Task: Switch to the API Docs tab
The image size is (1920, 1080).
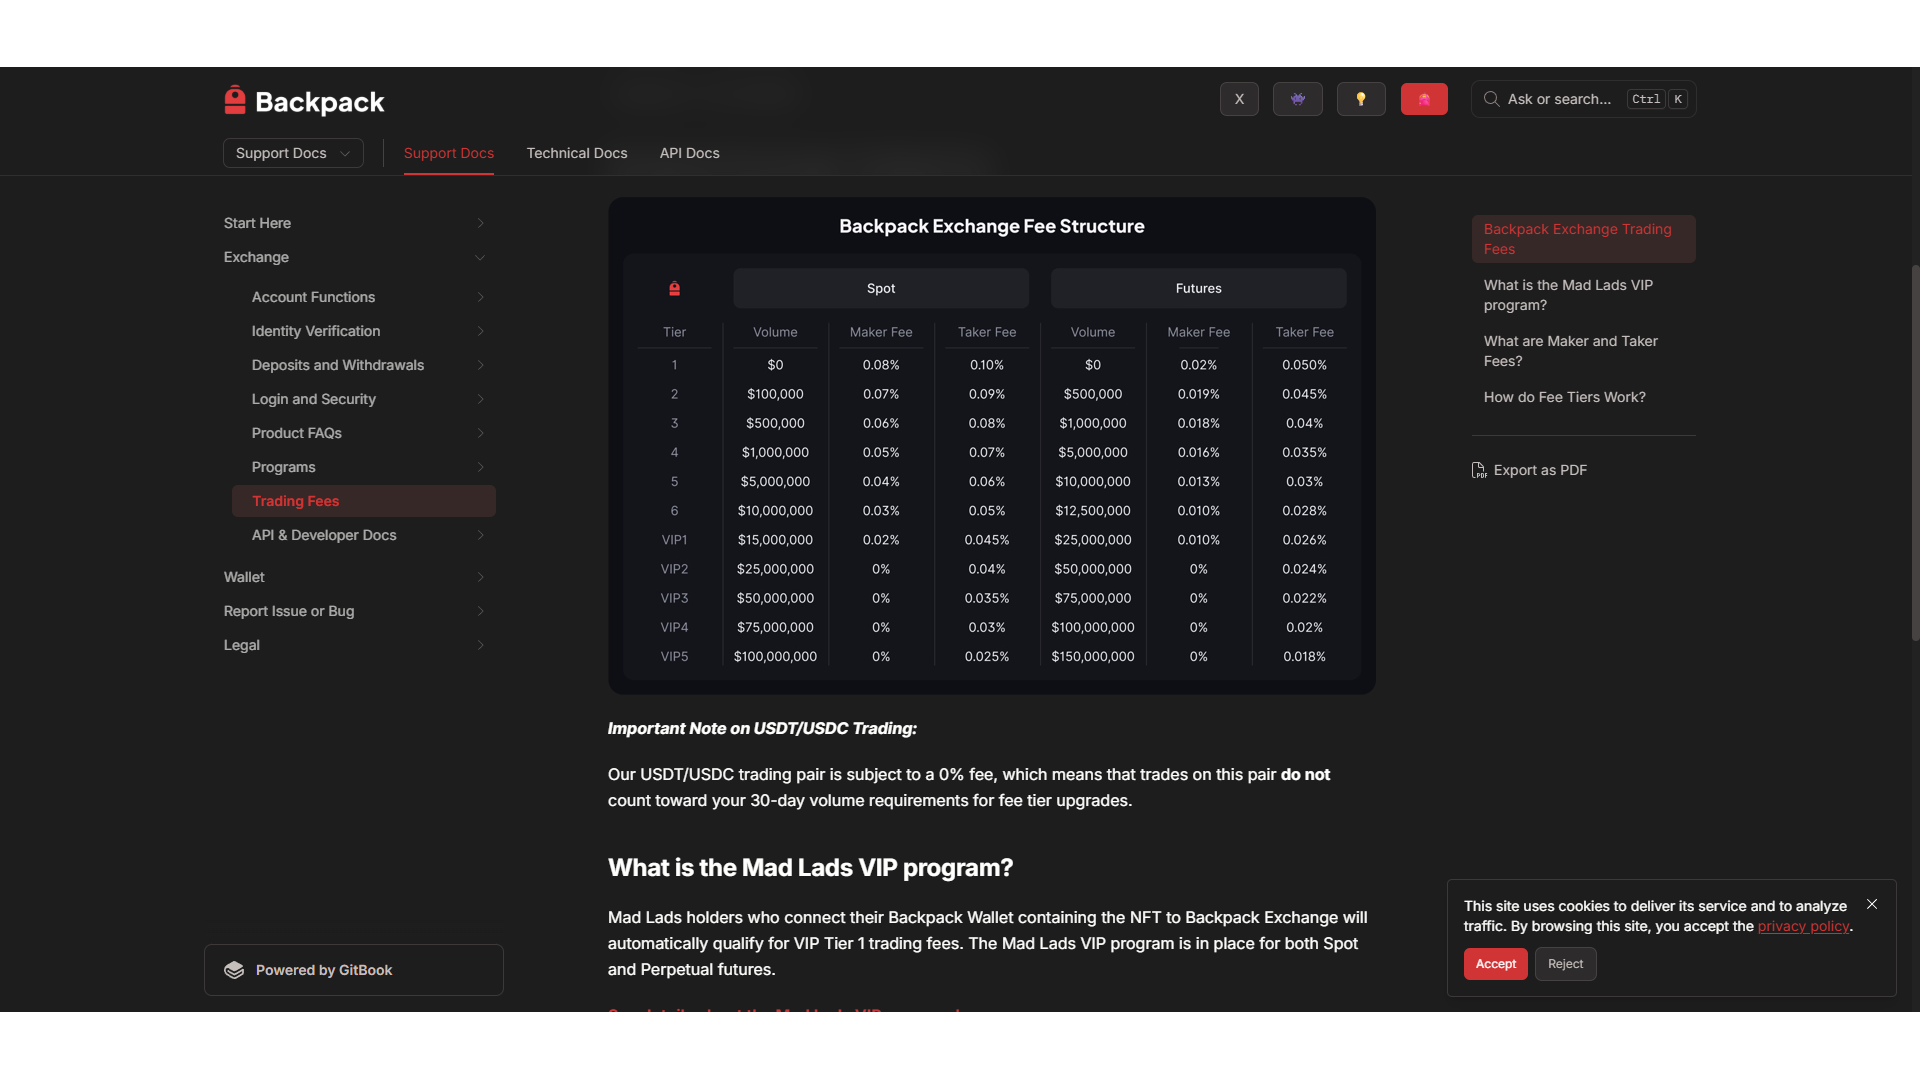Action: pos(690,153)
